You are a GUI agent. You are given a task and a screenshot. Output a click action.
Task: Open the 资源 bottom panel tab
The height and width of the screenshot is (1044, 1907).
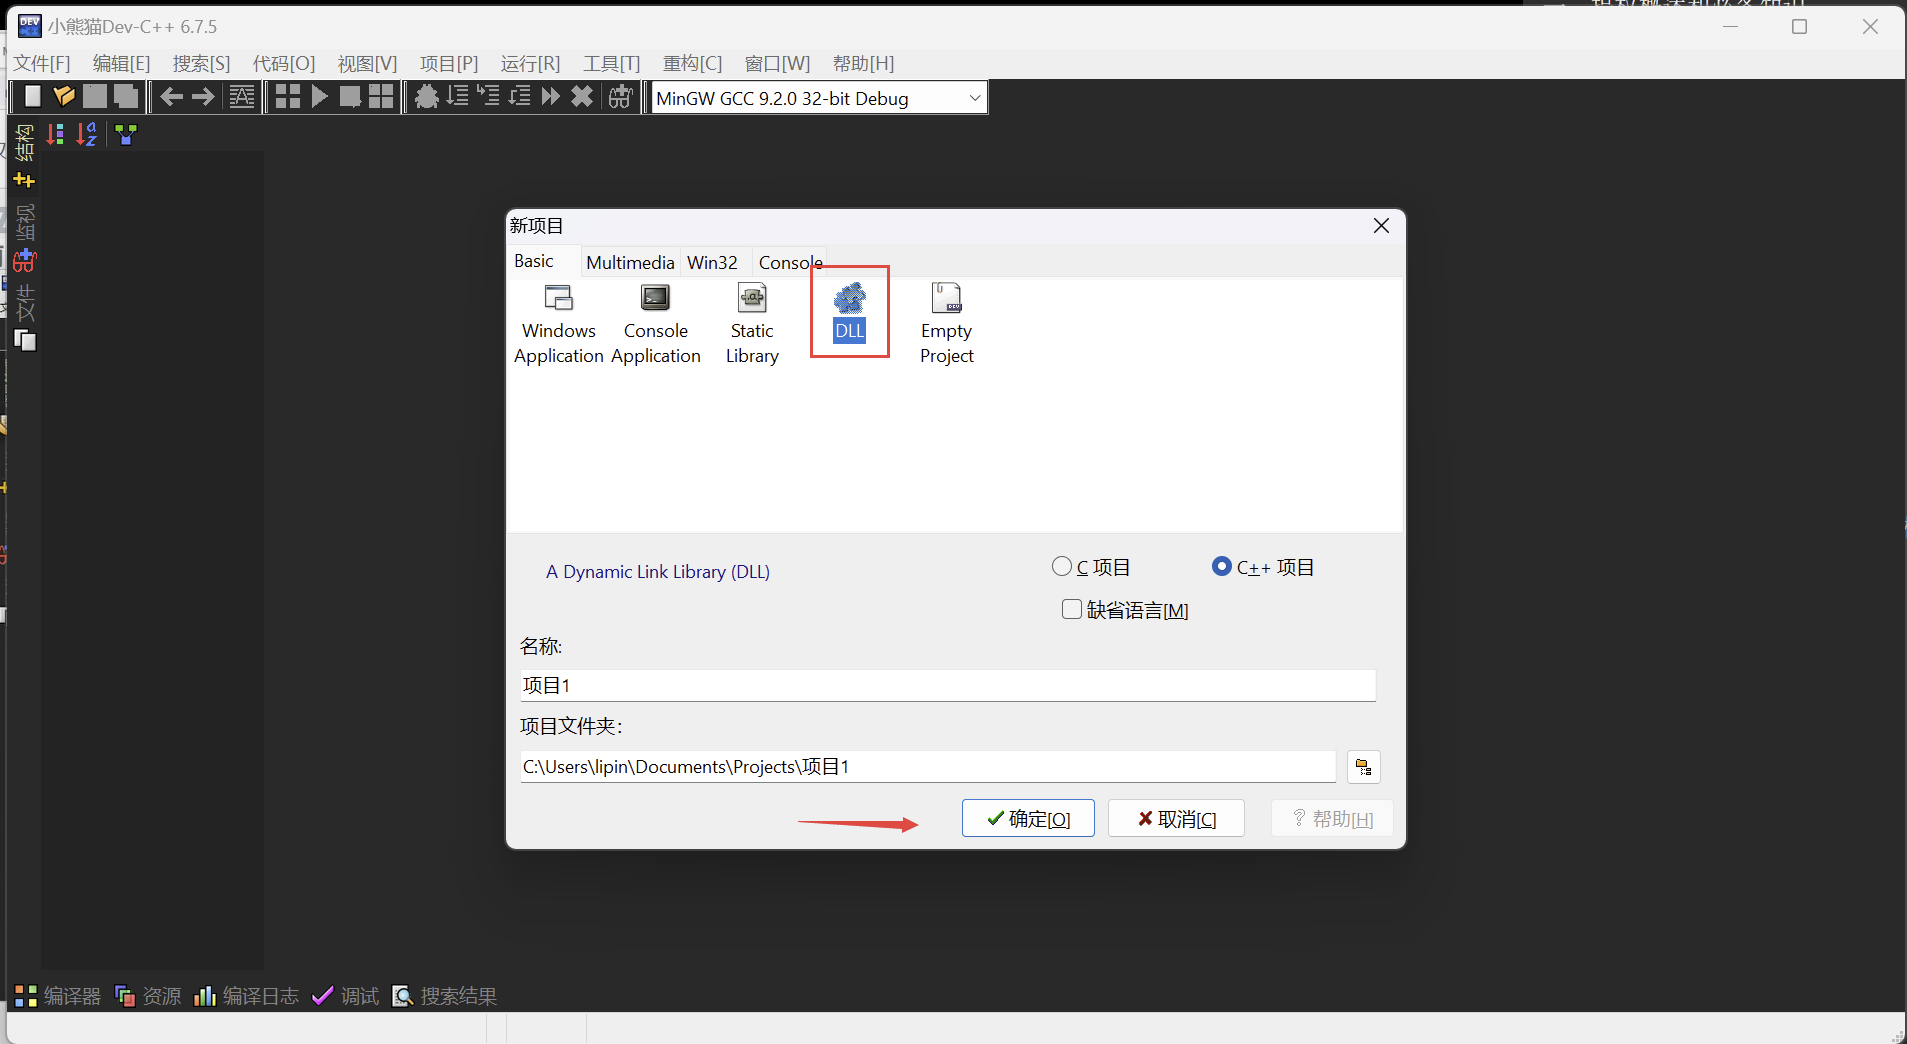[x=148, y=996]
